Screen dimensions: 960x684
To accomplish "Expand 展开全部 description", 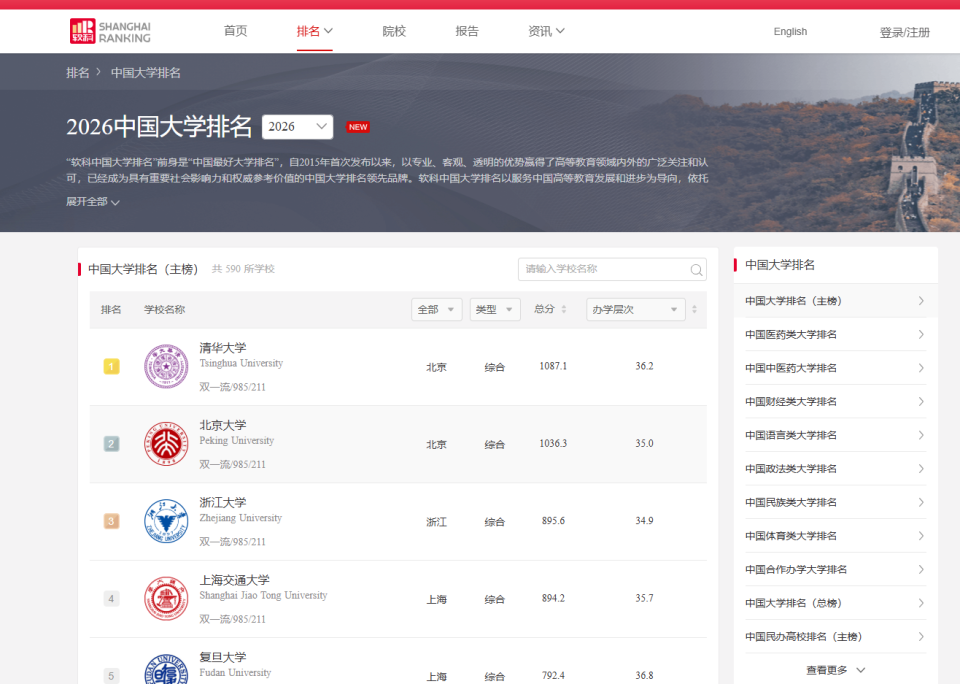I will tap(92, 202).
